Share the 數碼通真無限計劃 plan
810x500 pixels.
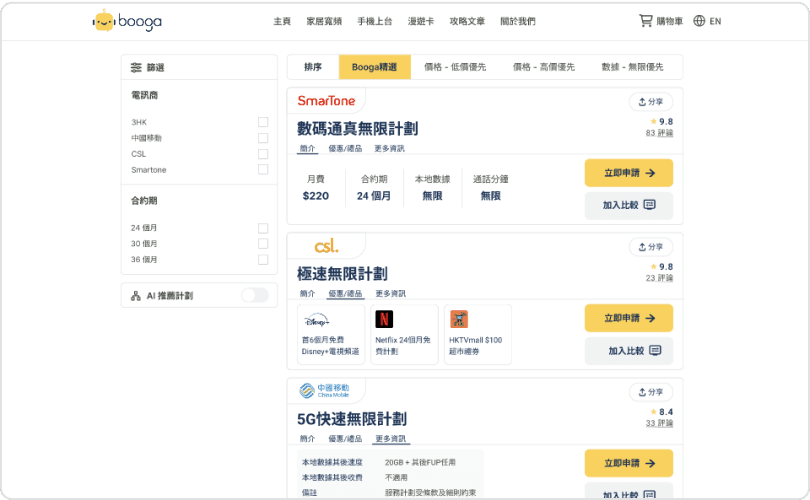651,102
